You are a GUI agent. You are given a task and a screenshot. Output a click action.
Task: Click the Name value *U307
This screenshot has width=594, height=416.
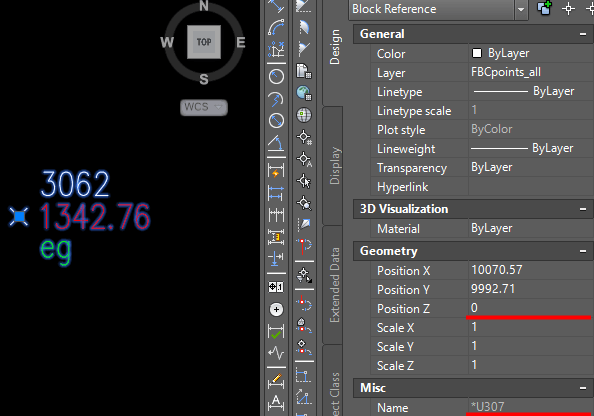[487, 407]
